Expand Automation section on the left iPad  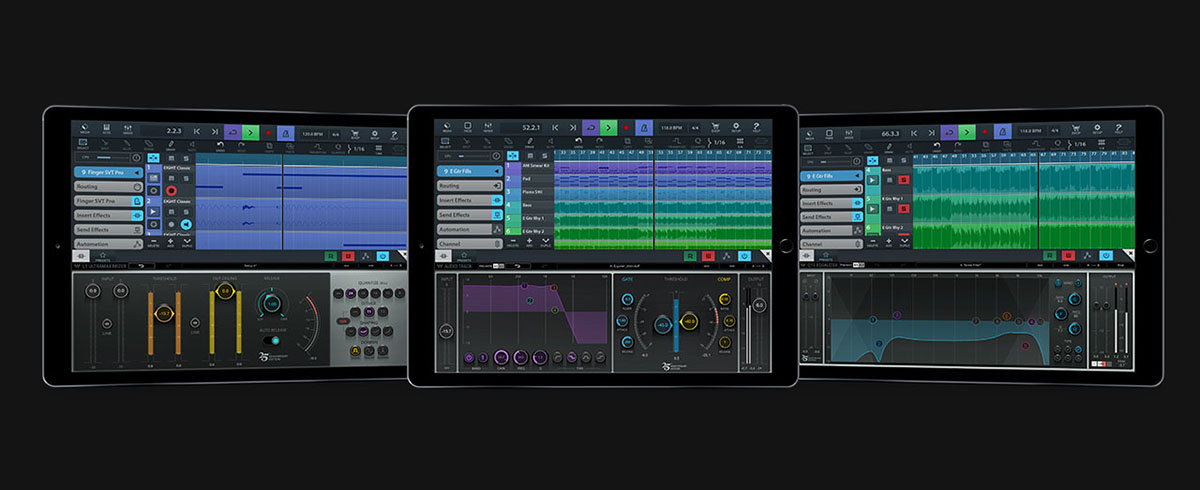tap(108, 244)
